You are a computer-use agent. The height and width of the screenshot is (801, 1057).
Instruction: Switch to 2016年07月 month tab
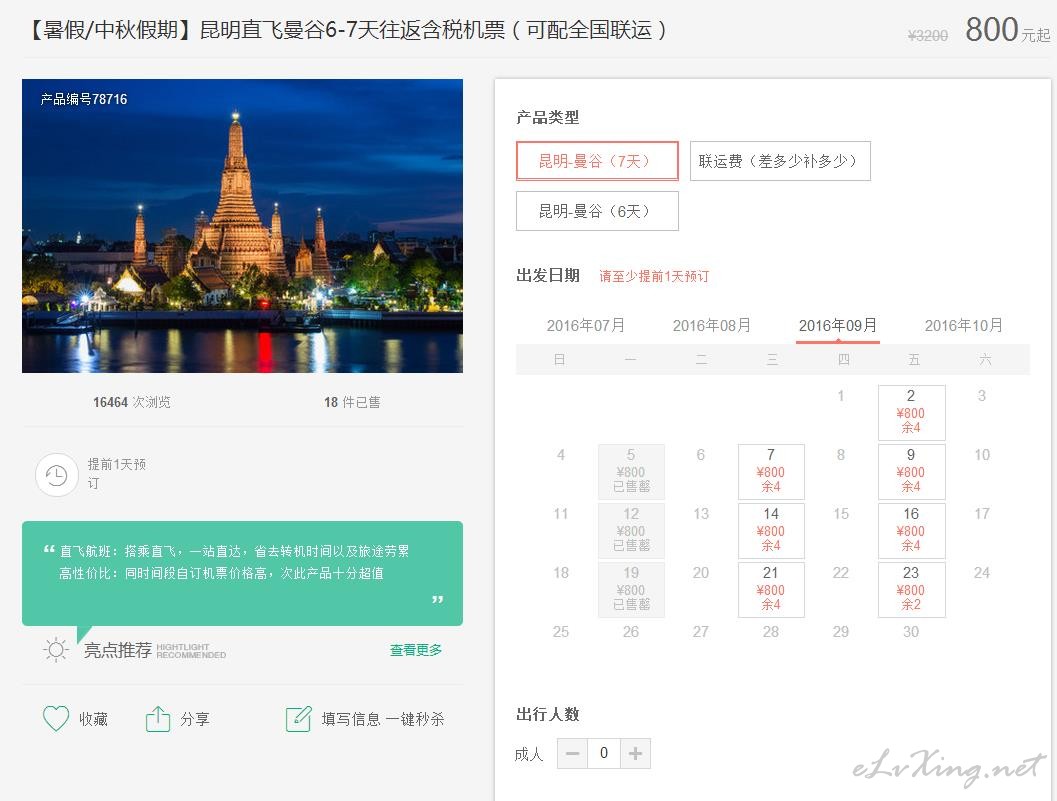point(585,326)
